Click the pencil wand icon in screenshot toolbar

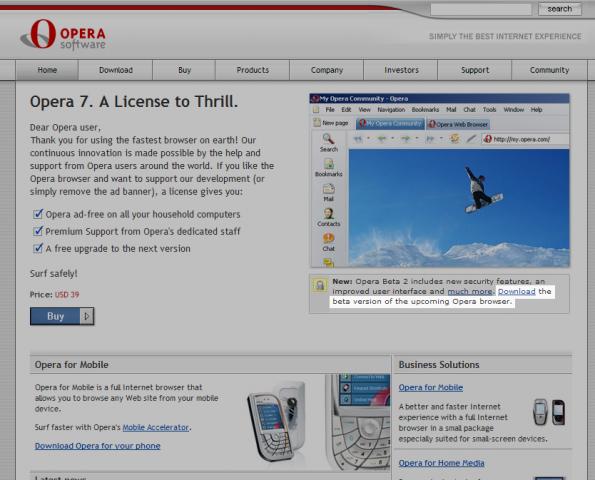[471, 139]
